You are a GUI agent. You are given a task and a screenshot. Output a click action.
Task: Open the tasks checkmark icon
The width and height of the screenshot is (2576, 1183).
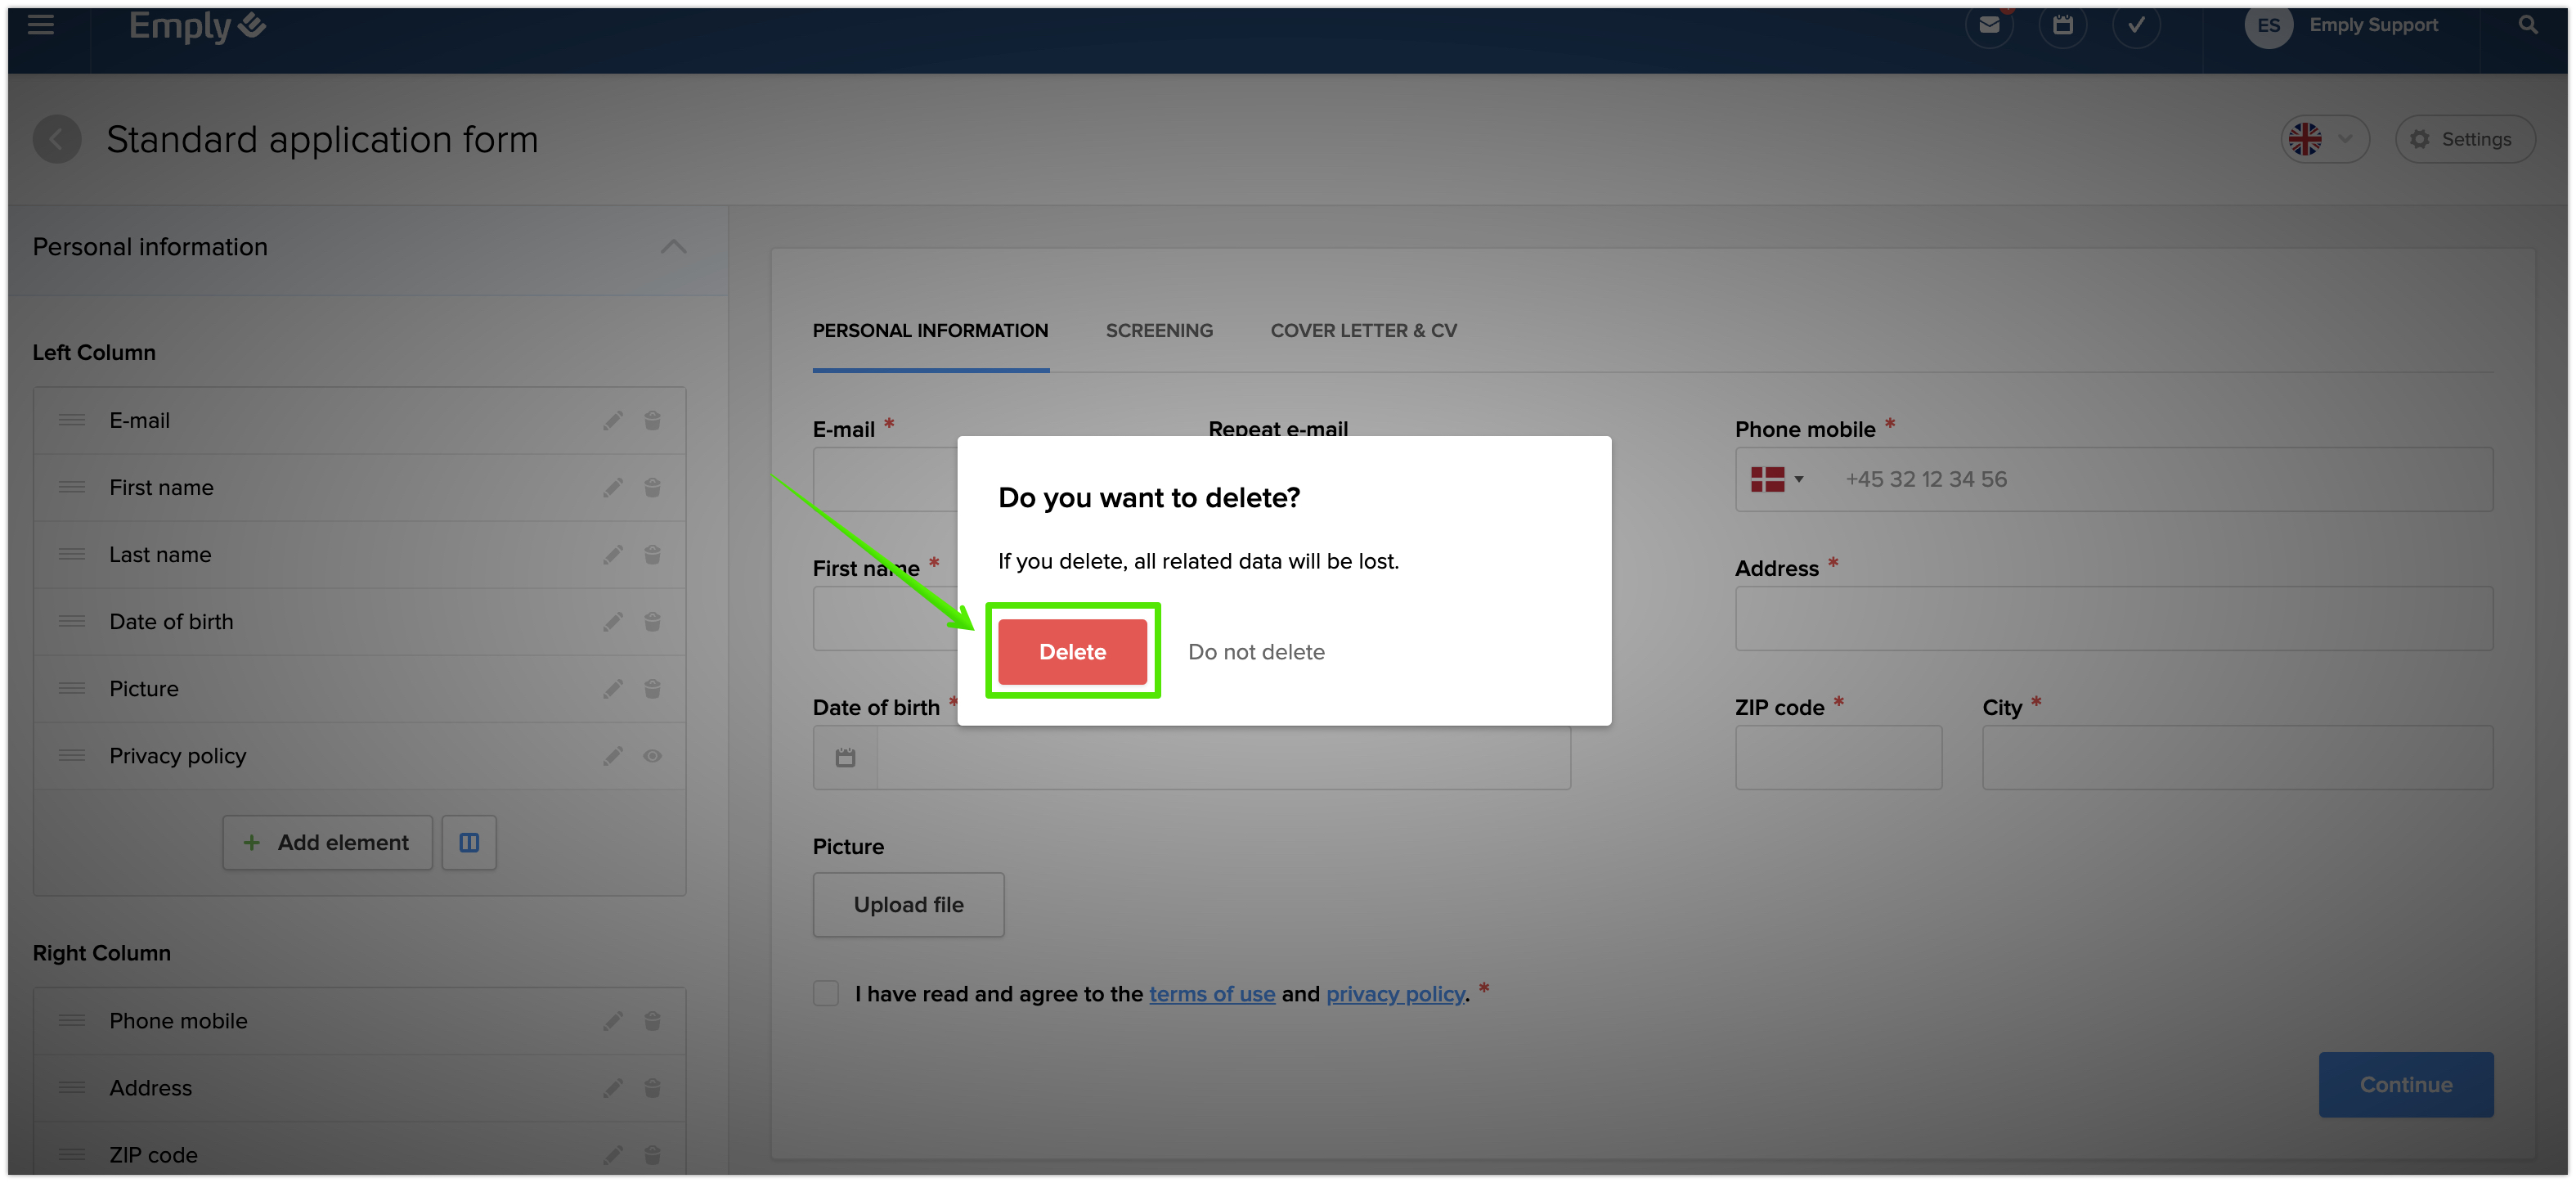(2135, 26)
